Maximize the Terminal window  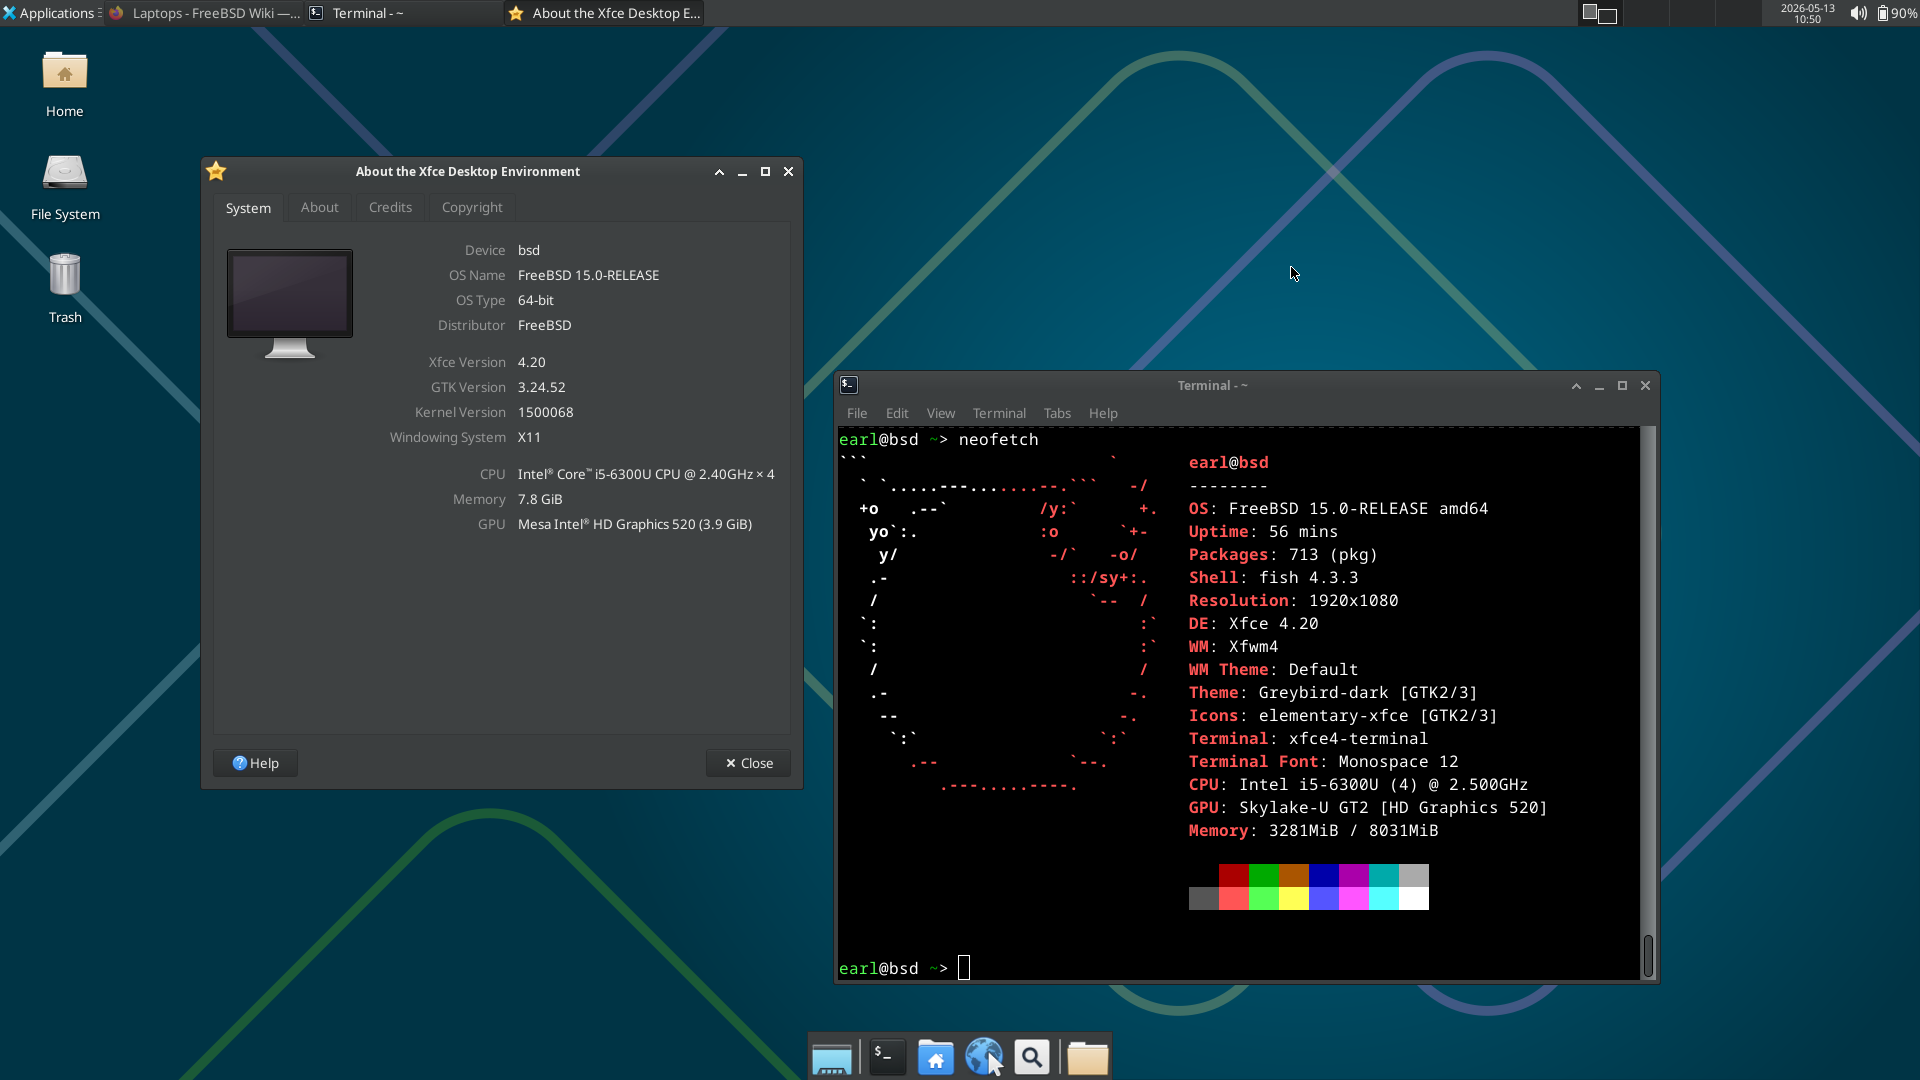[1622, 386]
